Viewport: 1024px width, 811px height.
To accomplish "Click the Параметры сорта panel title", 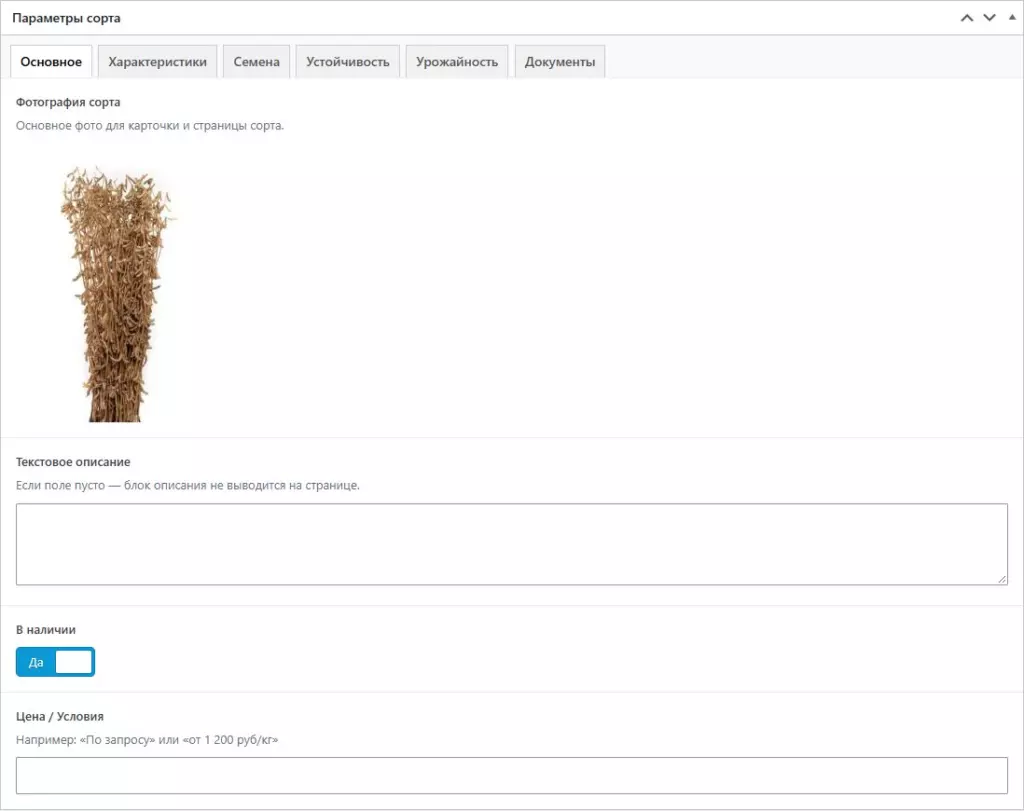I will click(66, 18).
